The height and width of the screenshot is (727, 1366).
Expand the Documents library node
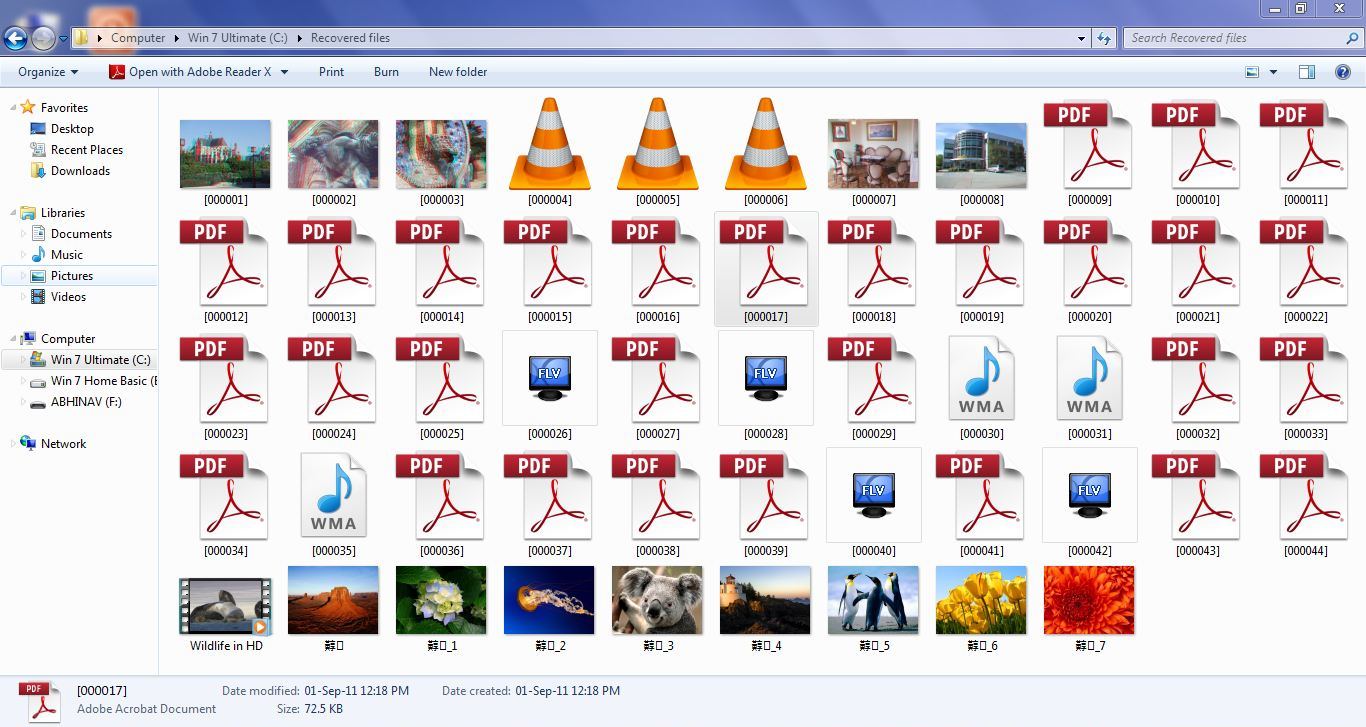(23, 233)
